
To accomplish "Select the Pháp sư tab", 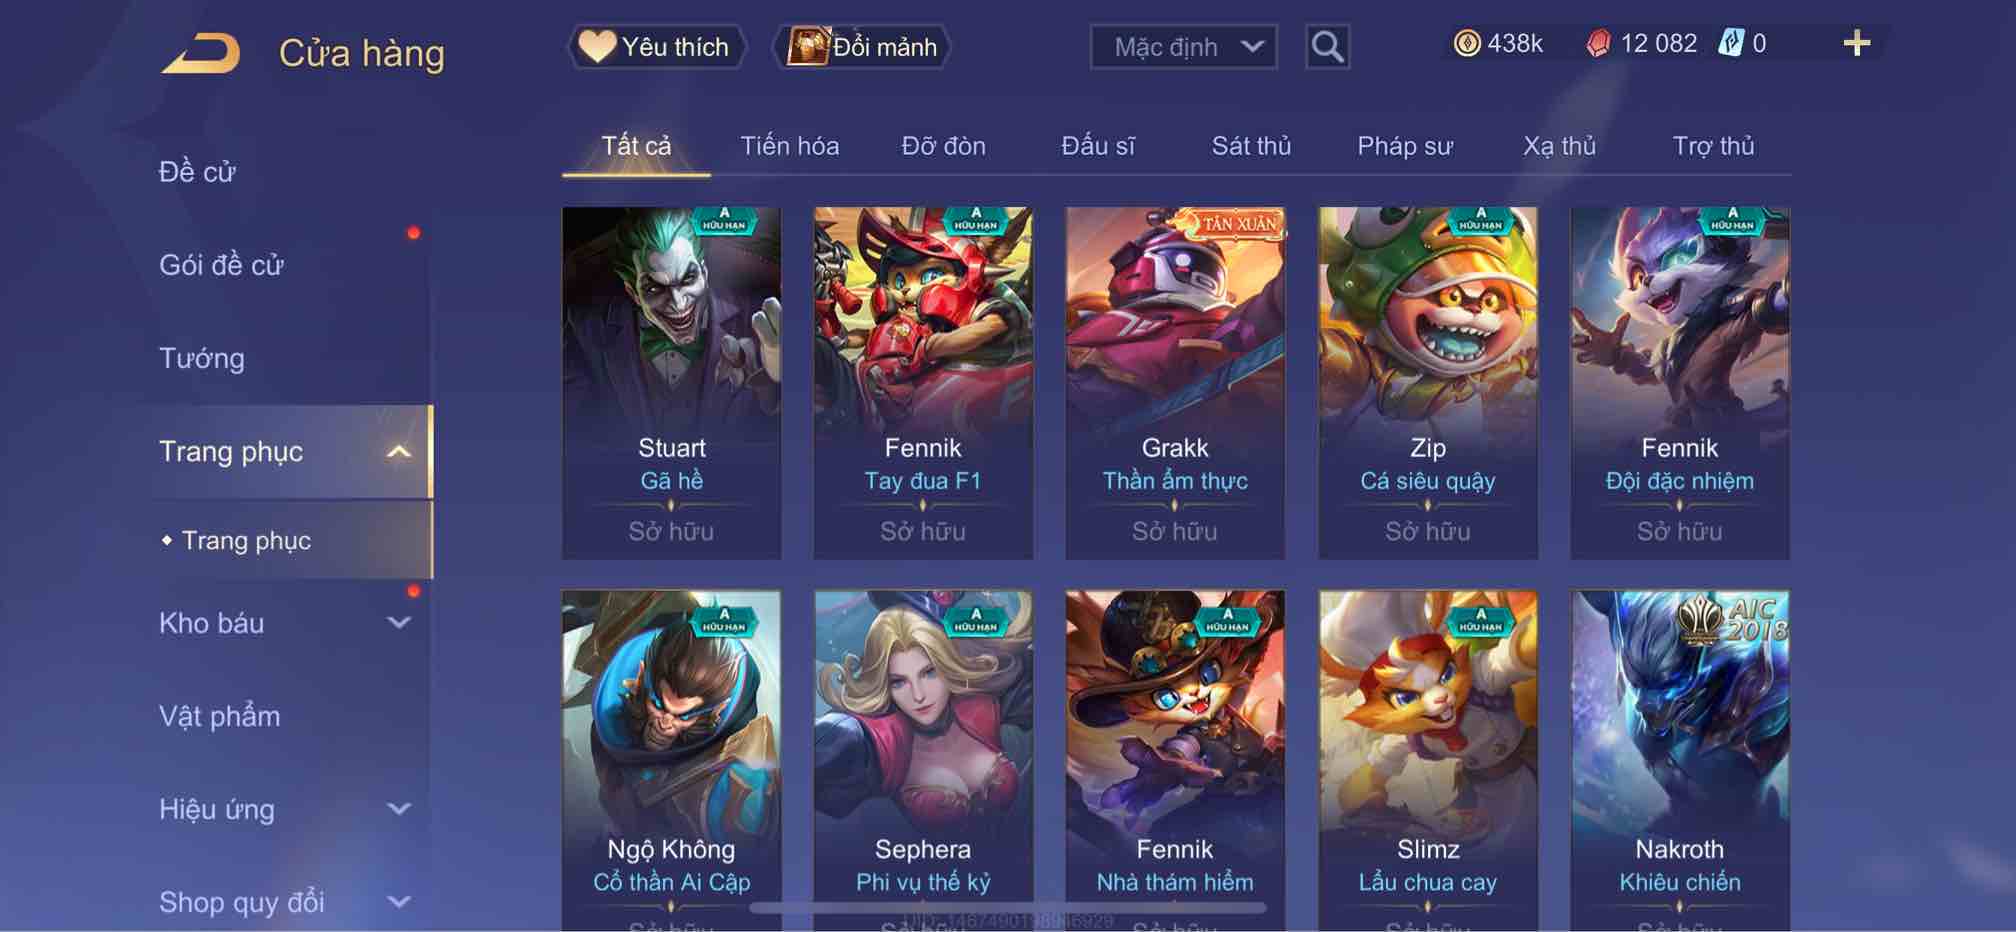I will 1404,146.
